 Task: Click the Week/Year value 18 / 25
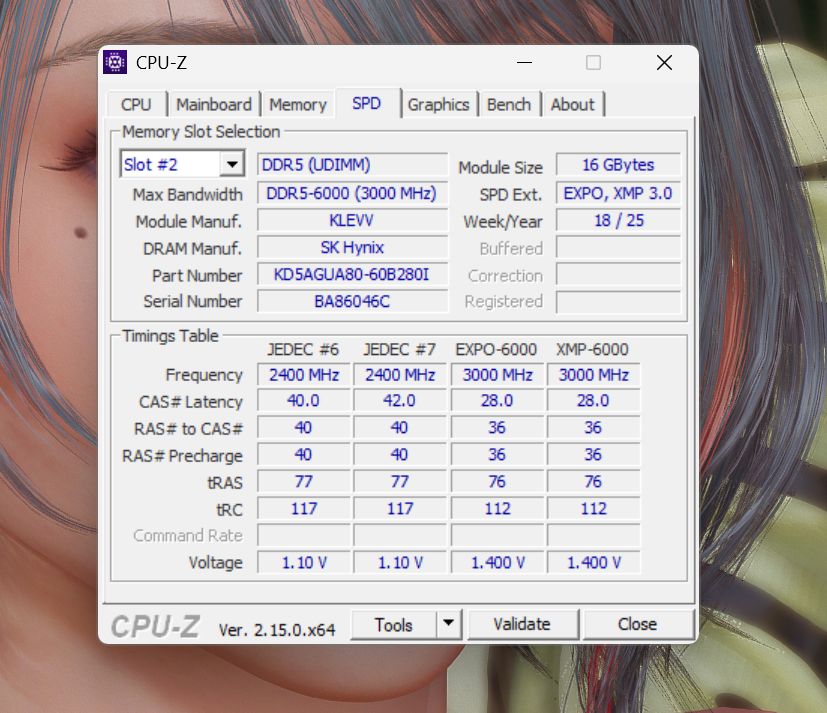pos(618,220)
